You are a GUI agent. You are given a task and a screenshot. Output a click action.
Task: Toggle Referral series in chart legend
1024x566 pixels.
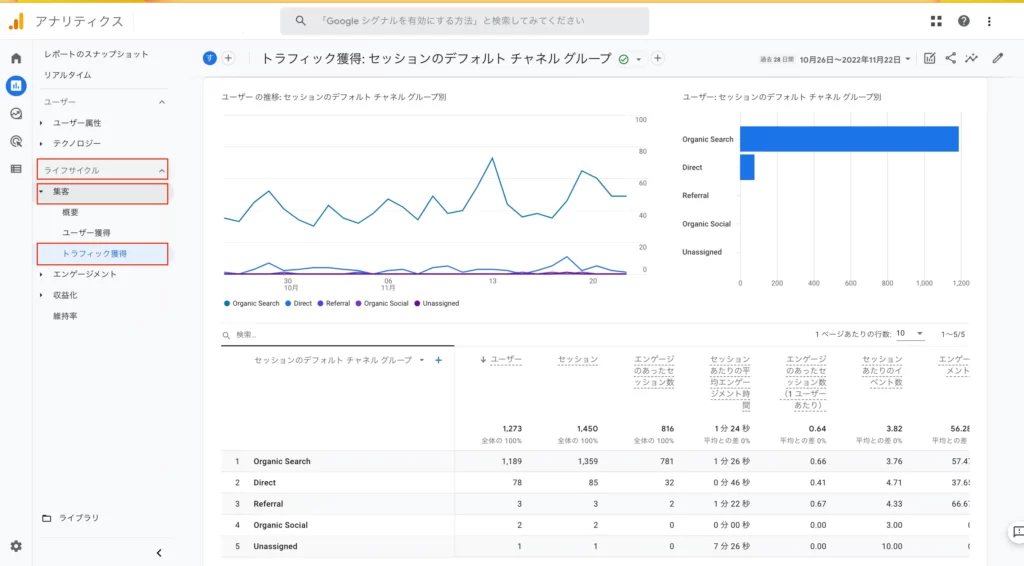[334, 304]
